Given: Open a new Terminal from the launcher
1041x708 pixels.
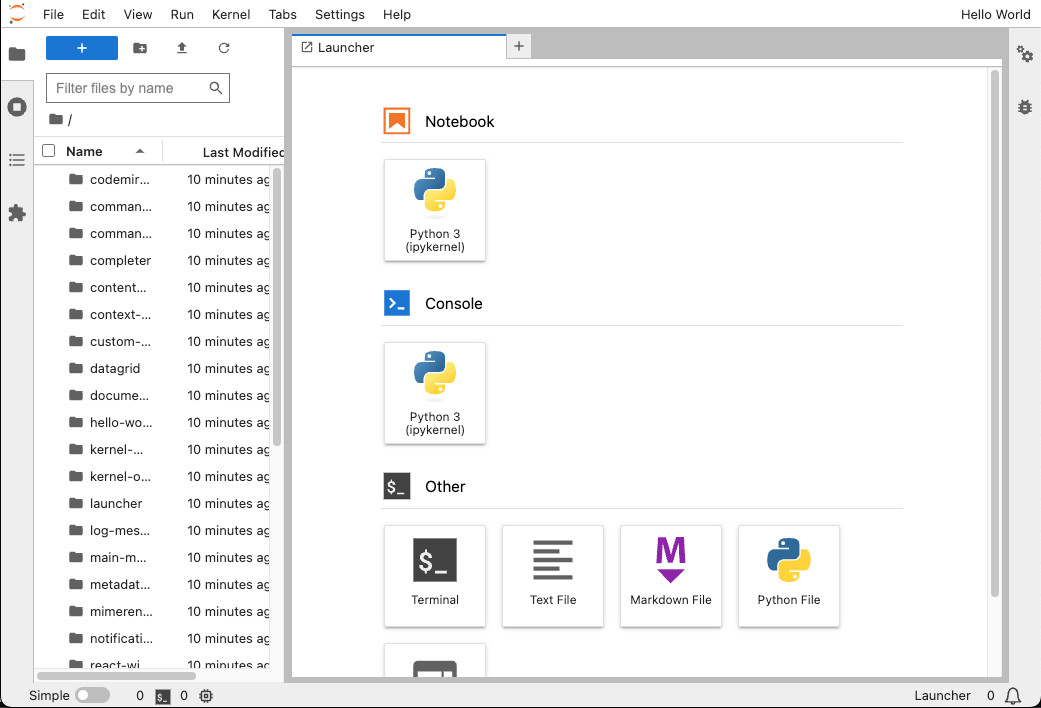Looking at the screenshot, I should click(435, 576).
